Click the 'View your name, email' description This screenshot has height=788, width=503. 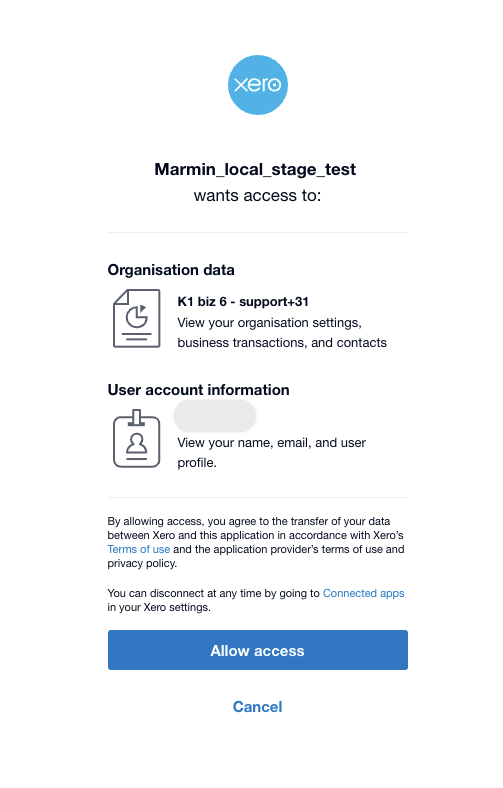[271, 443]
